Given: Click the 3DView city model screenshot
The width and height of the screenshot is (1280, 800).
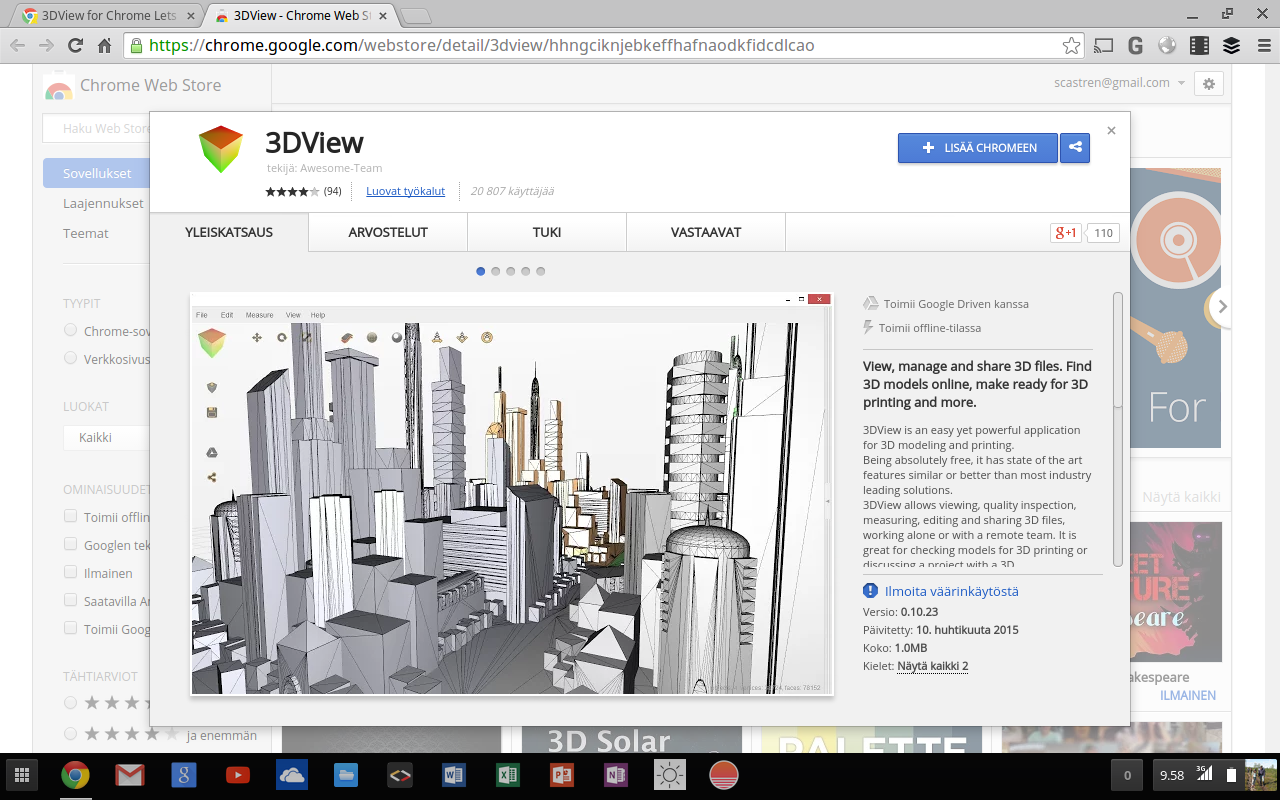Looking at the screenshot, I should point(512,494).
